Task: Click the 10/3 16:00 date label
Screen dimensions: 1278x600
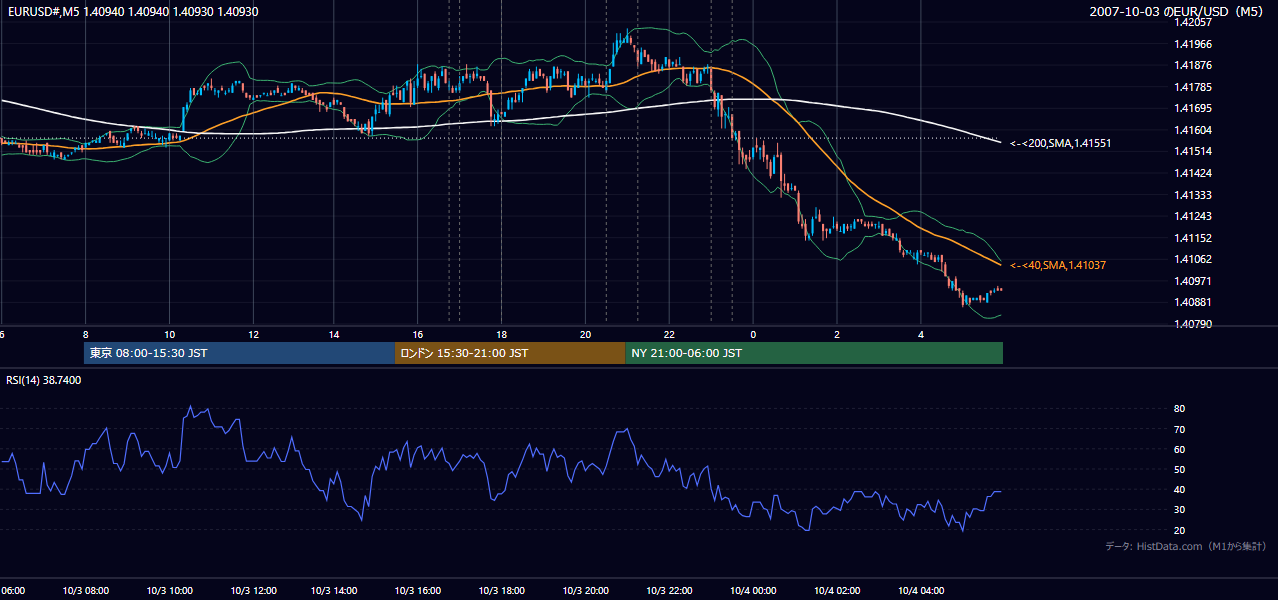Action: pos(419,591)
